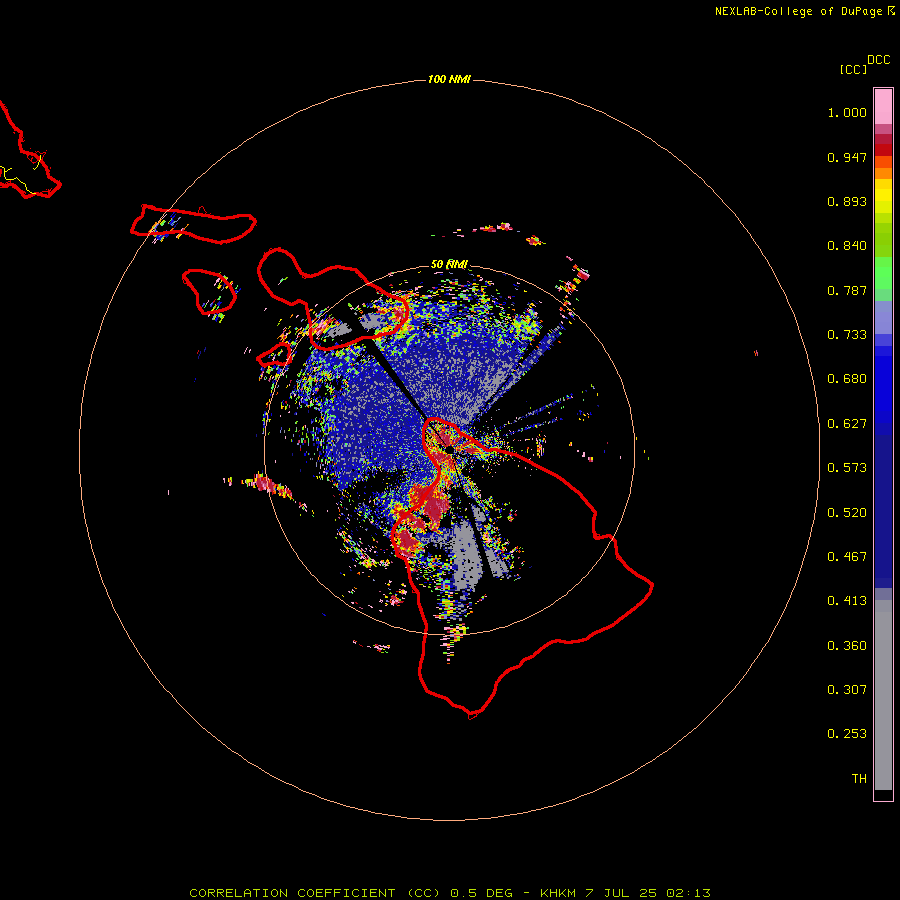The height and width of the screenshot is (900, 900).
Task: Click the 1.000 legend value
Action: (847, 112)
